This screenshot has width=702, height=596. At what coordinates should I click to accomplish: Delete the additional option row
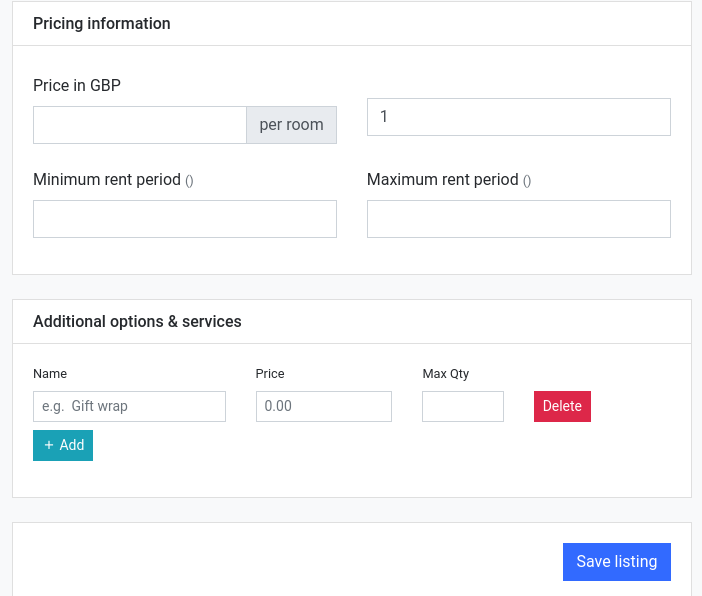(562, 406)
